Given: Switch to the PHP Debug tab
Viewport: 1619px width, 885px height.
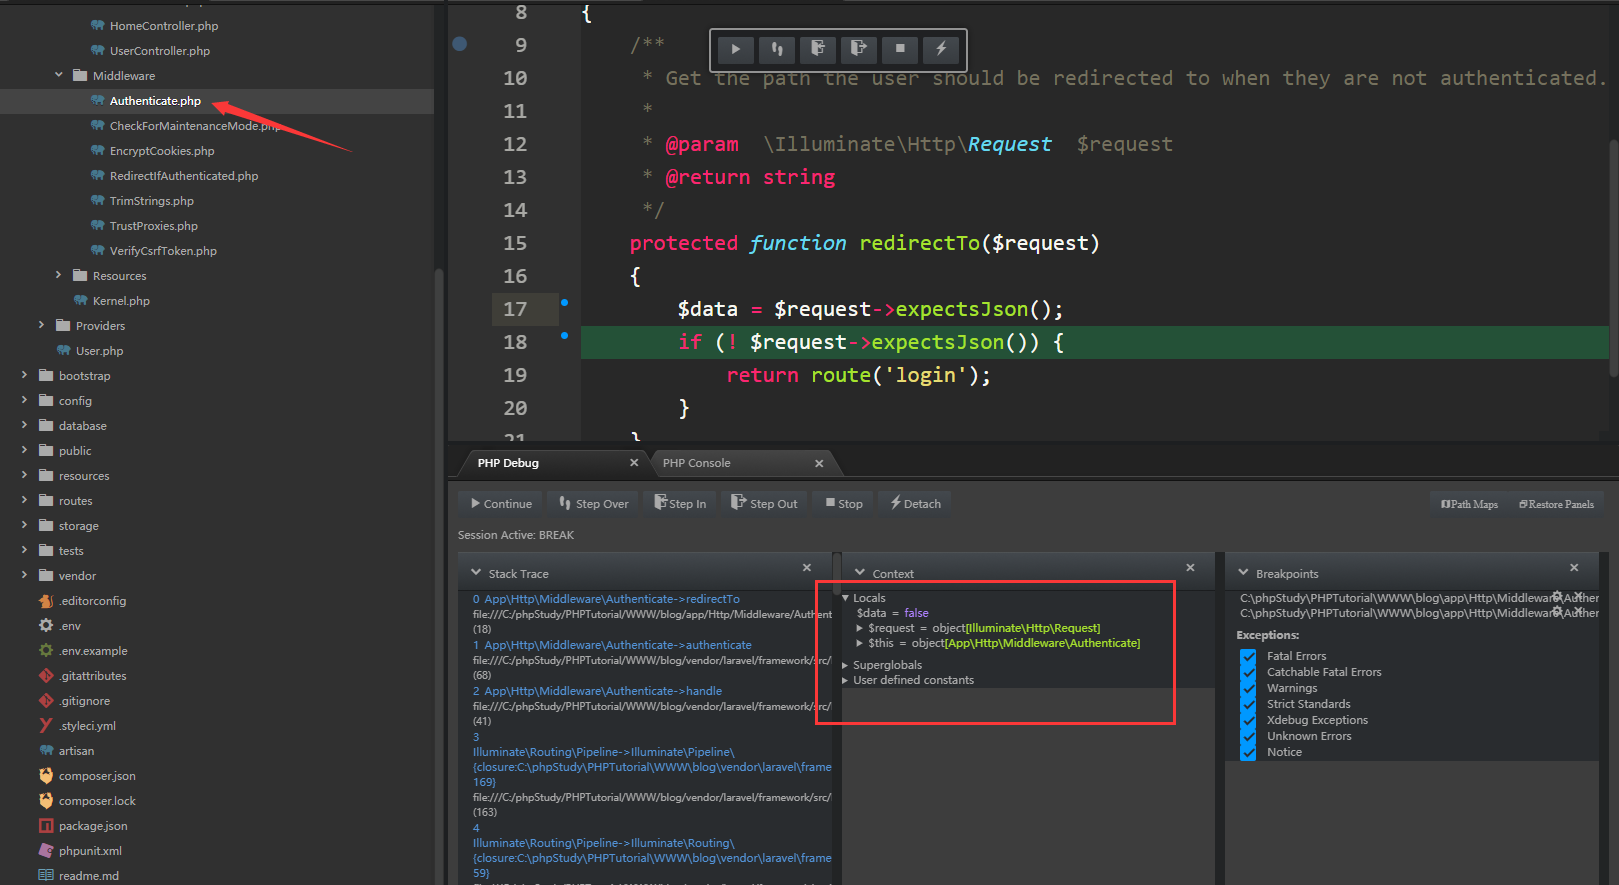Looking at the screenshot, I should pyautogui.click(x=508, y=463).
